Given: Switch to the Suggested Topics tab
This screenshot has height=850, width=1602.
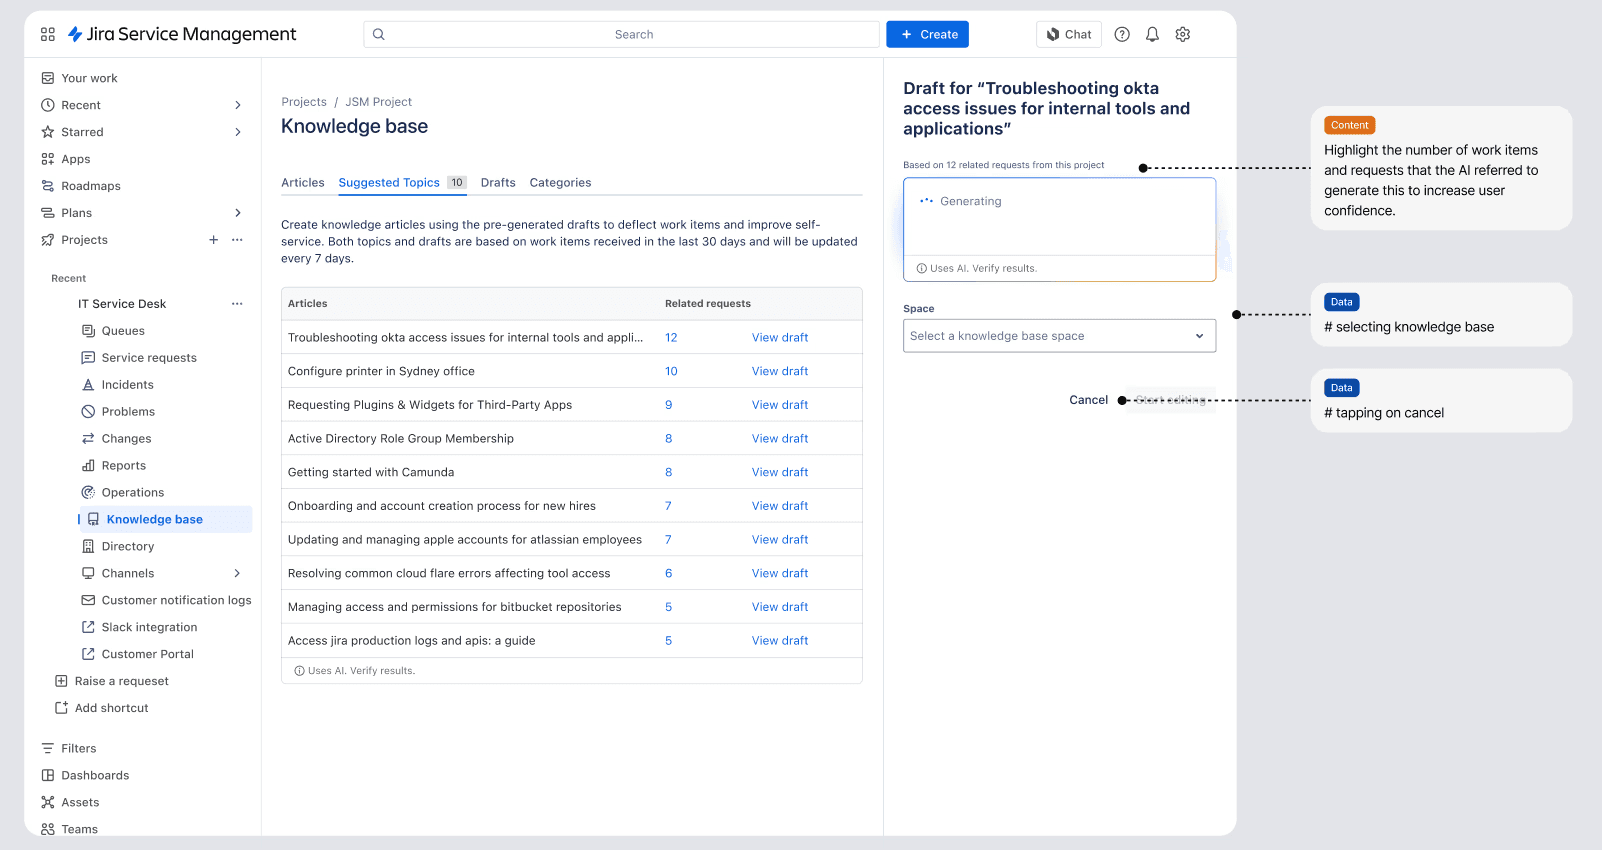Looking at the screenshot, I should [x=402, y=183].
